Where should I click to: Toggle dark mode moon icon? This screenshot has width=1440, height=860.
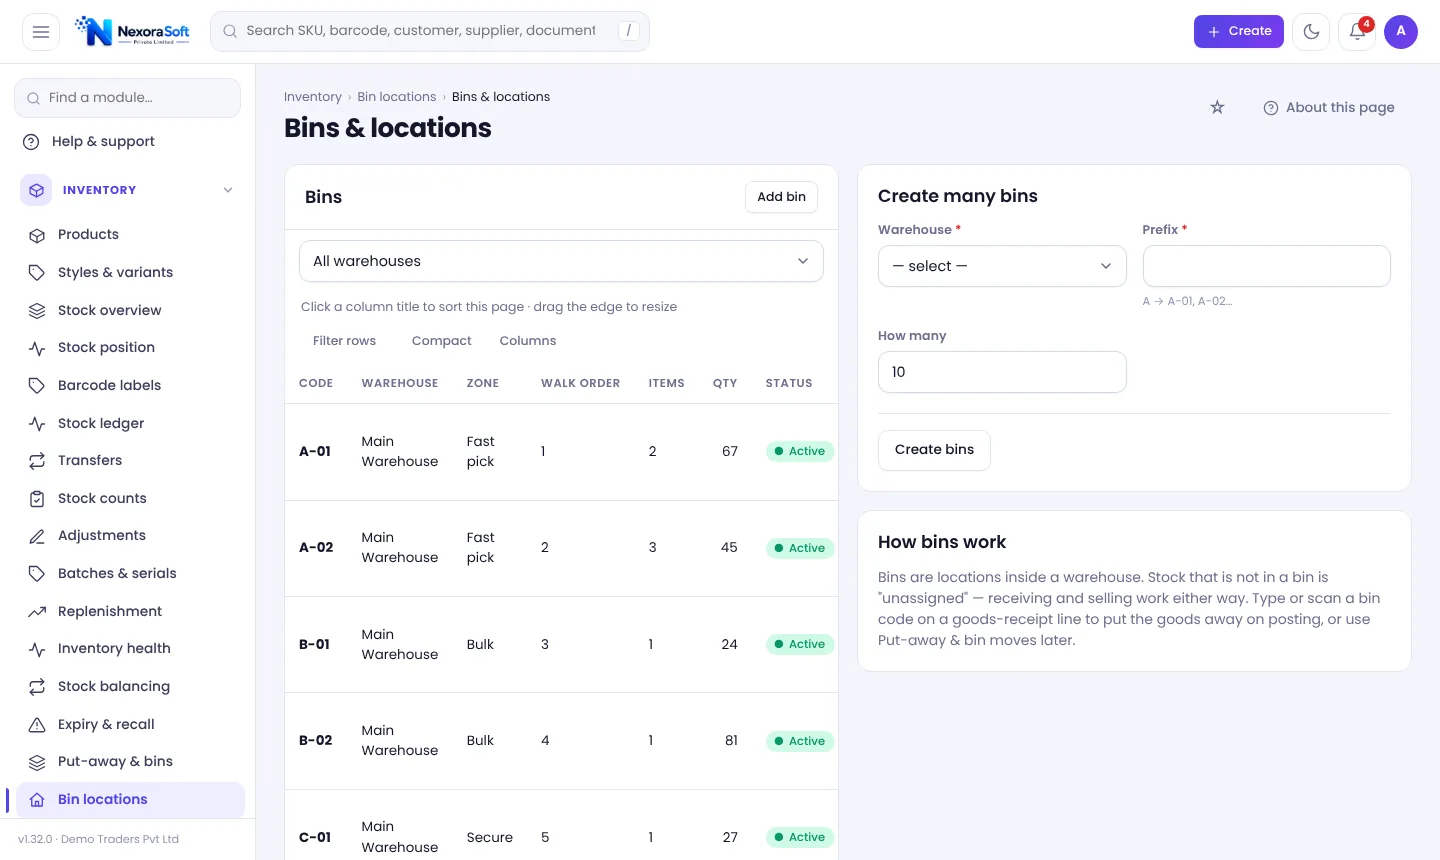click(x=1311, y=32)
